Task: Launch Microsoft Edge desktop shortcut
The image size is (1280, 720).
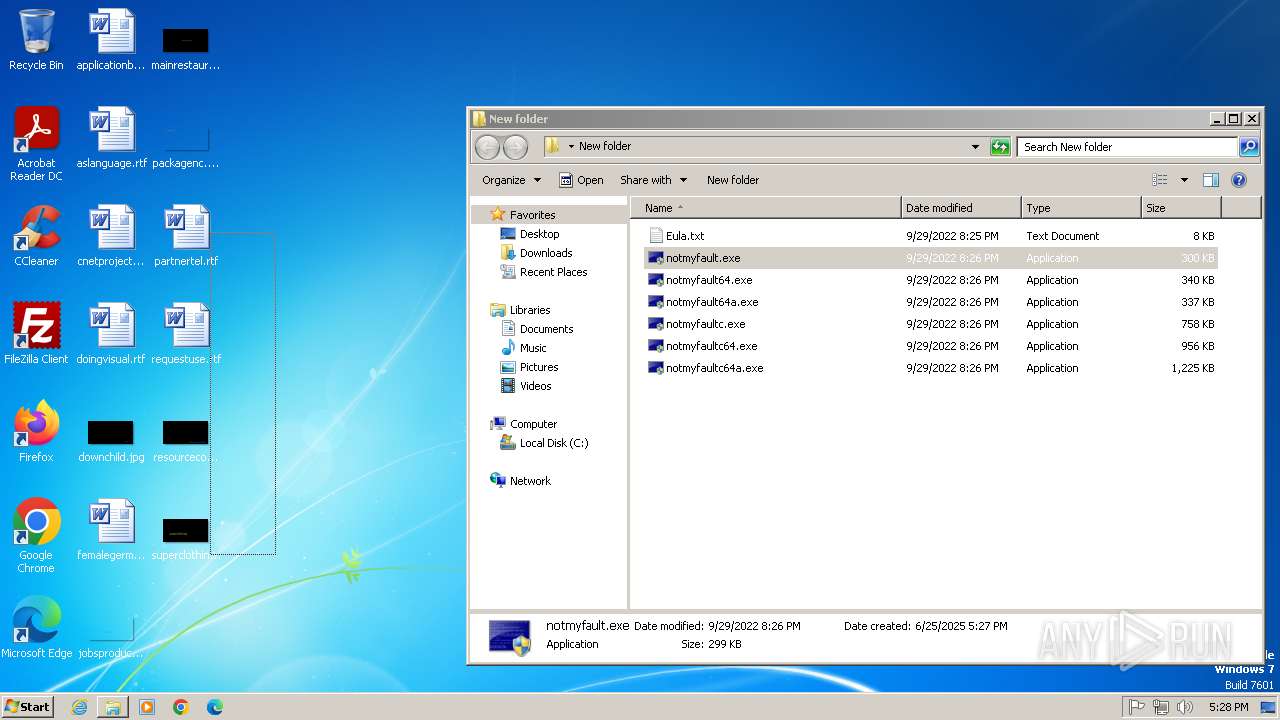Action: point(36,628)
